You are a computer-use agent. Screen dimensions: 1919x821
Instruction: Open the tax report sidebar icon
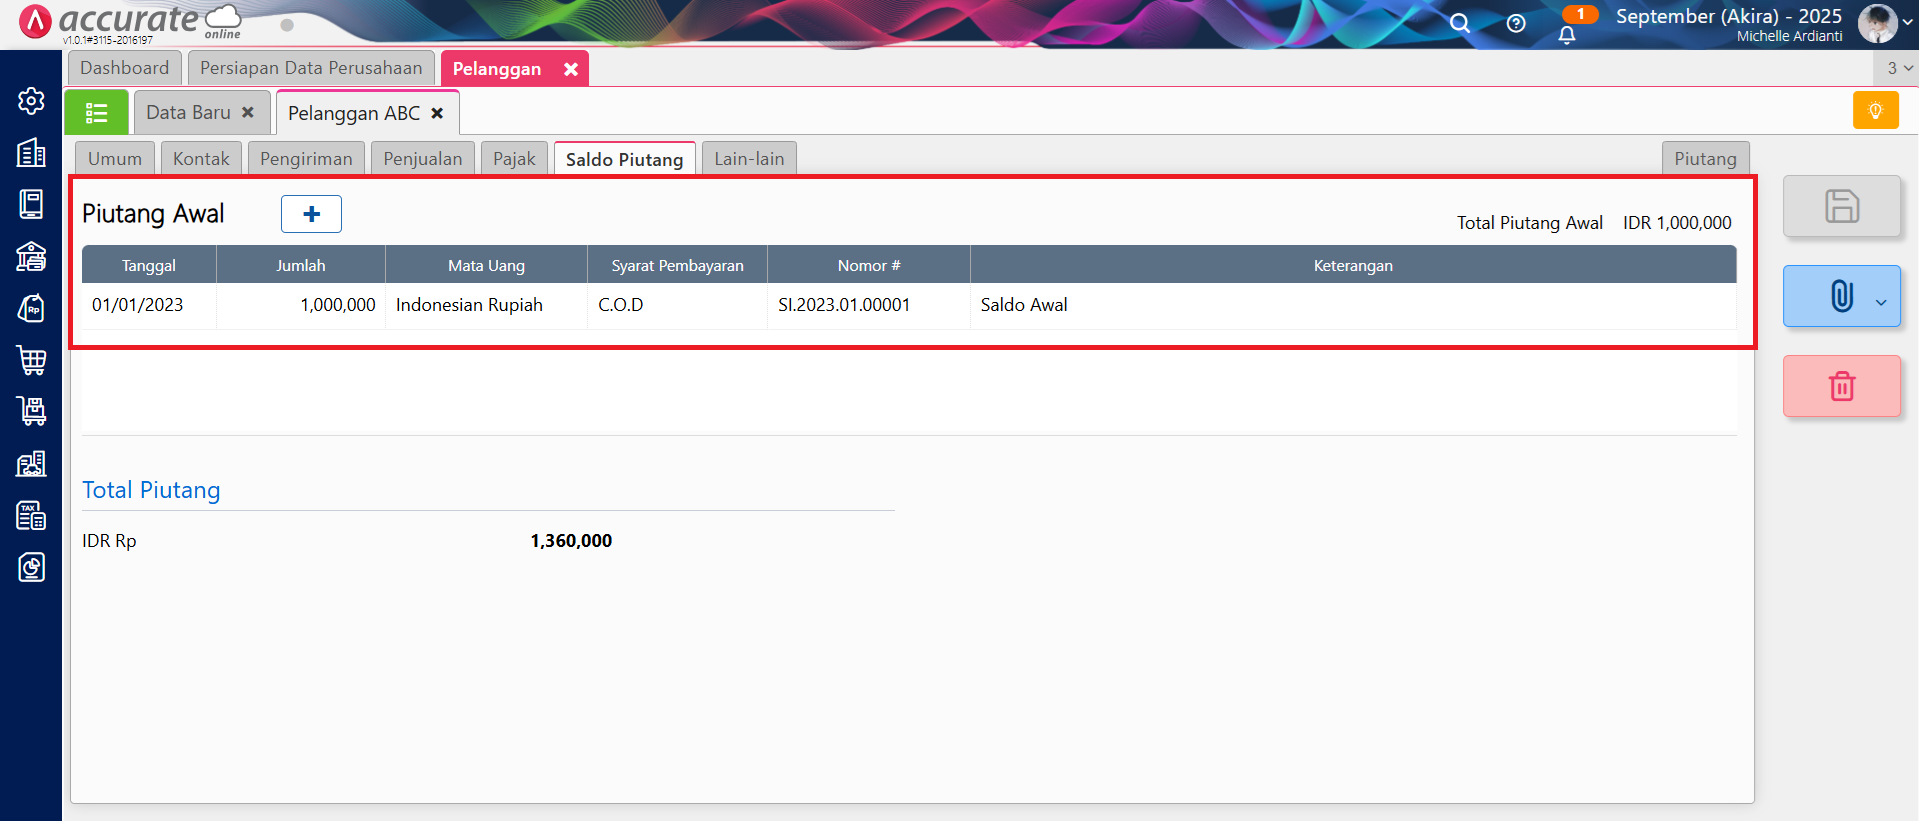(x=31, y=516)
